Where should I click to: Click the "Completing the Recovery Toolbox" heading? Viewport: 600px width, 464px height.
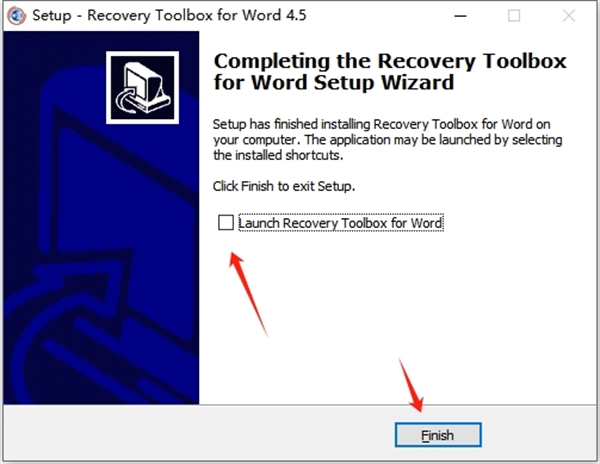point(390,61)
